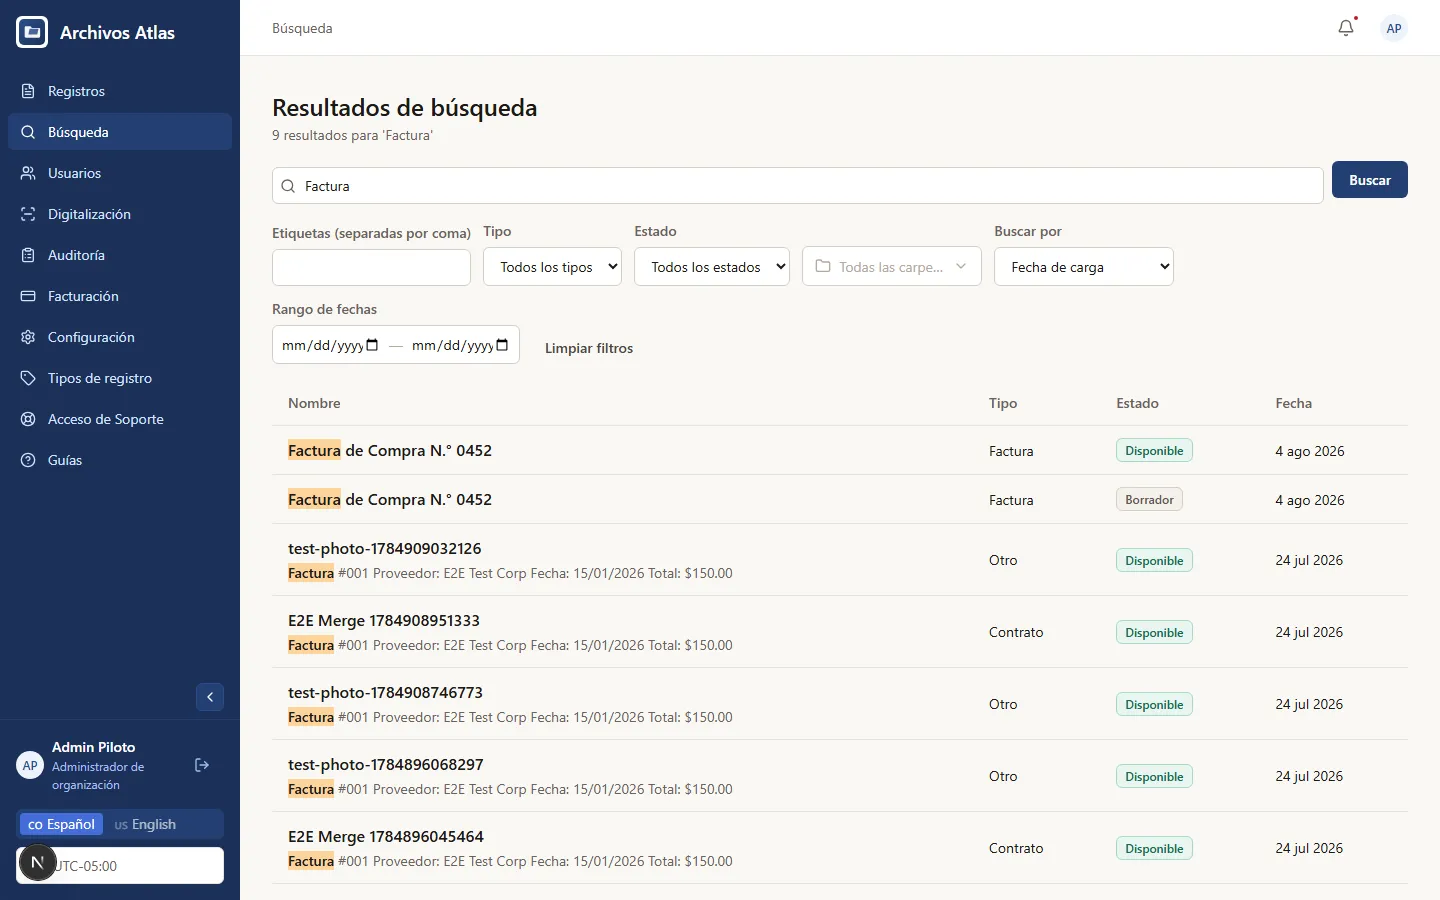Image resolution: width=1440 pixels, height=900 pixels.
Task: Open Acceso de Soporte in the sidebar
Action: pyautogui.click(x=120, y=419)
